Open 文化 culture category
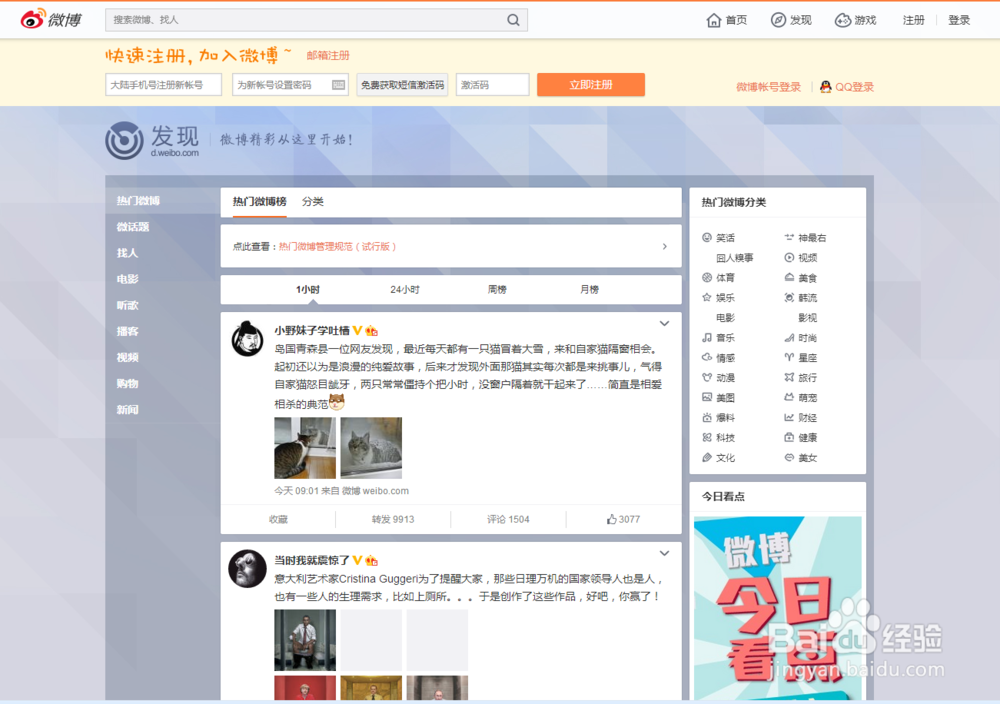1000x704 pixels. click(718, 458)
